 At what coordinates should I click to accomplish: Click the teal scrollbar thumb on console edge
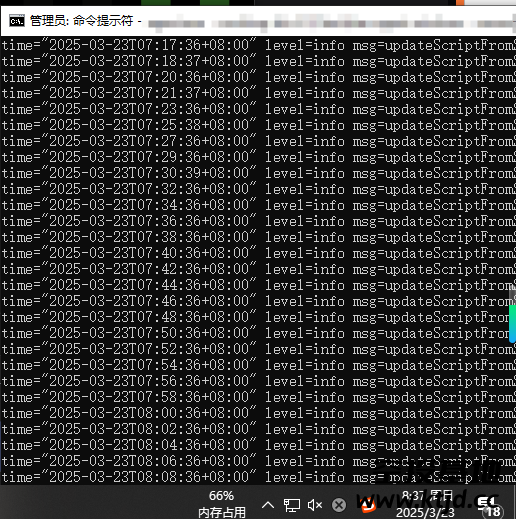click(513, 324)
